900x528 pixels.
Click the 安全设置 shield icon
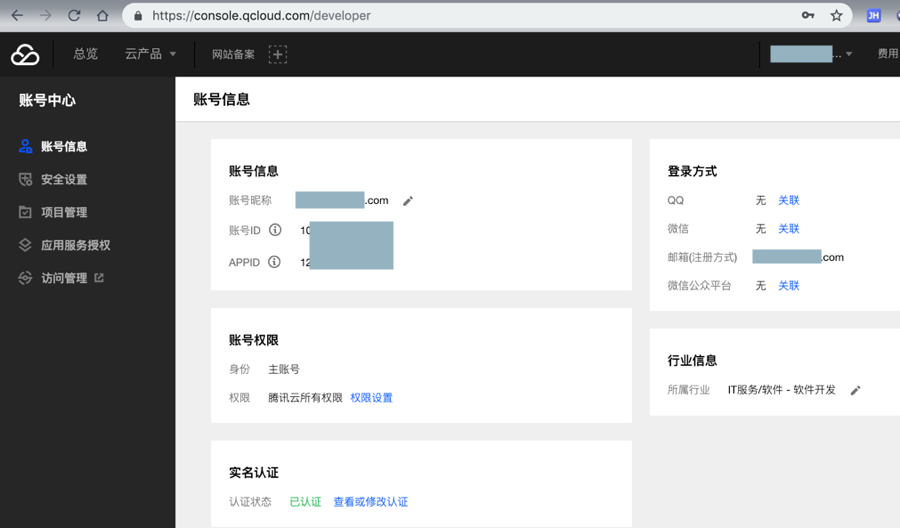(25, 180)
